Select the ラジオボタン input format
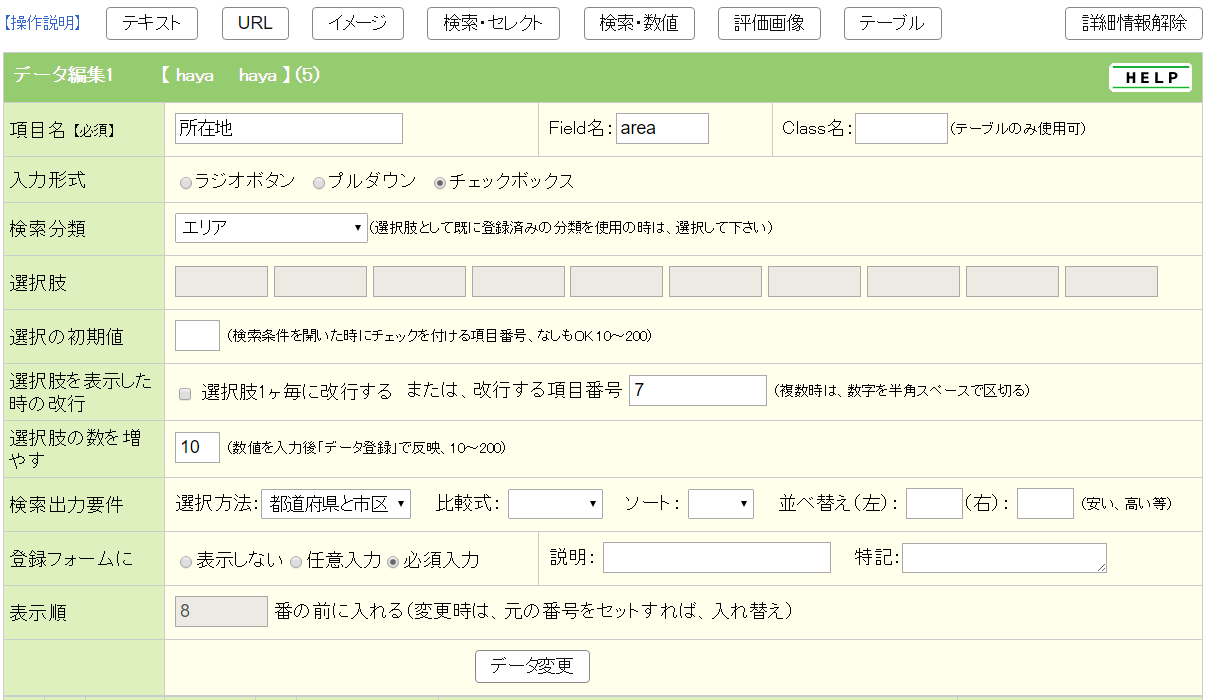Viewport: 1208px width, 700px height. pos(185,183)
